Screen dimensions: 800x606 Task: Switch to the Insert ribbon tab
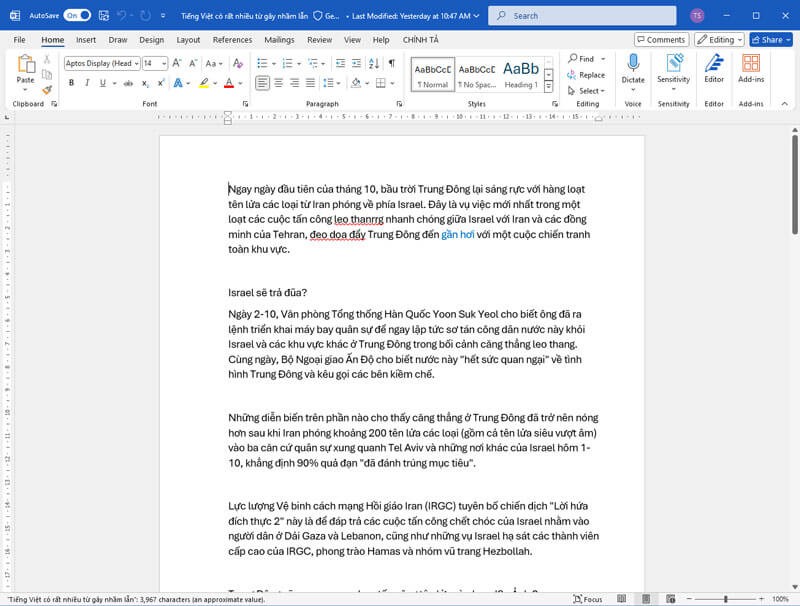86,40
